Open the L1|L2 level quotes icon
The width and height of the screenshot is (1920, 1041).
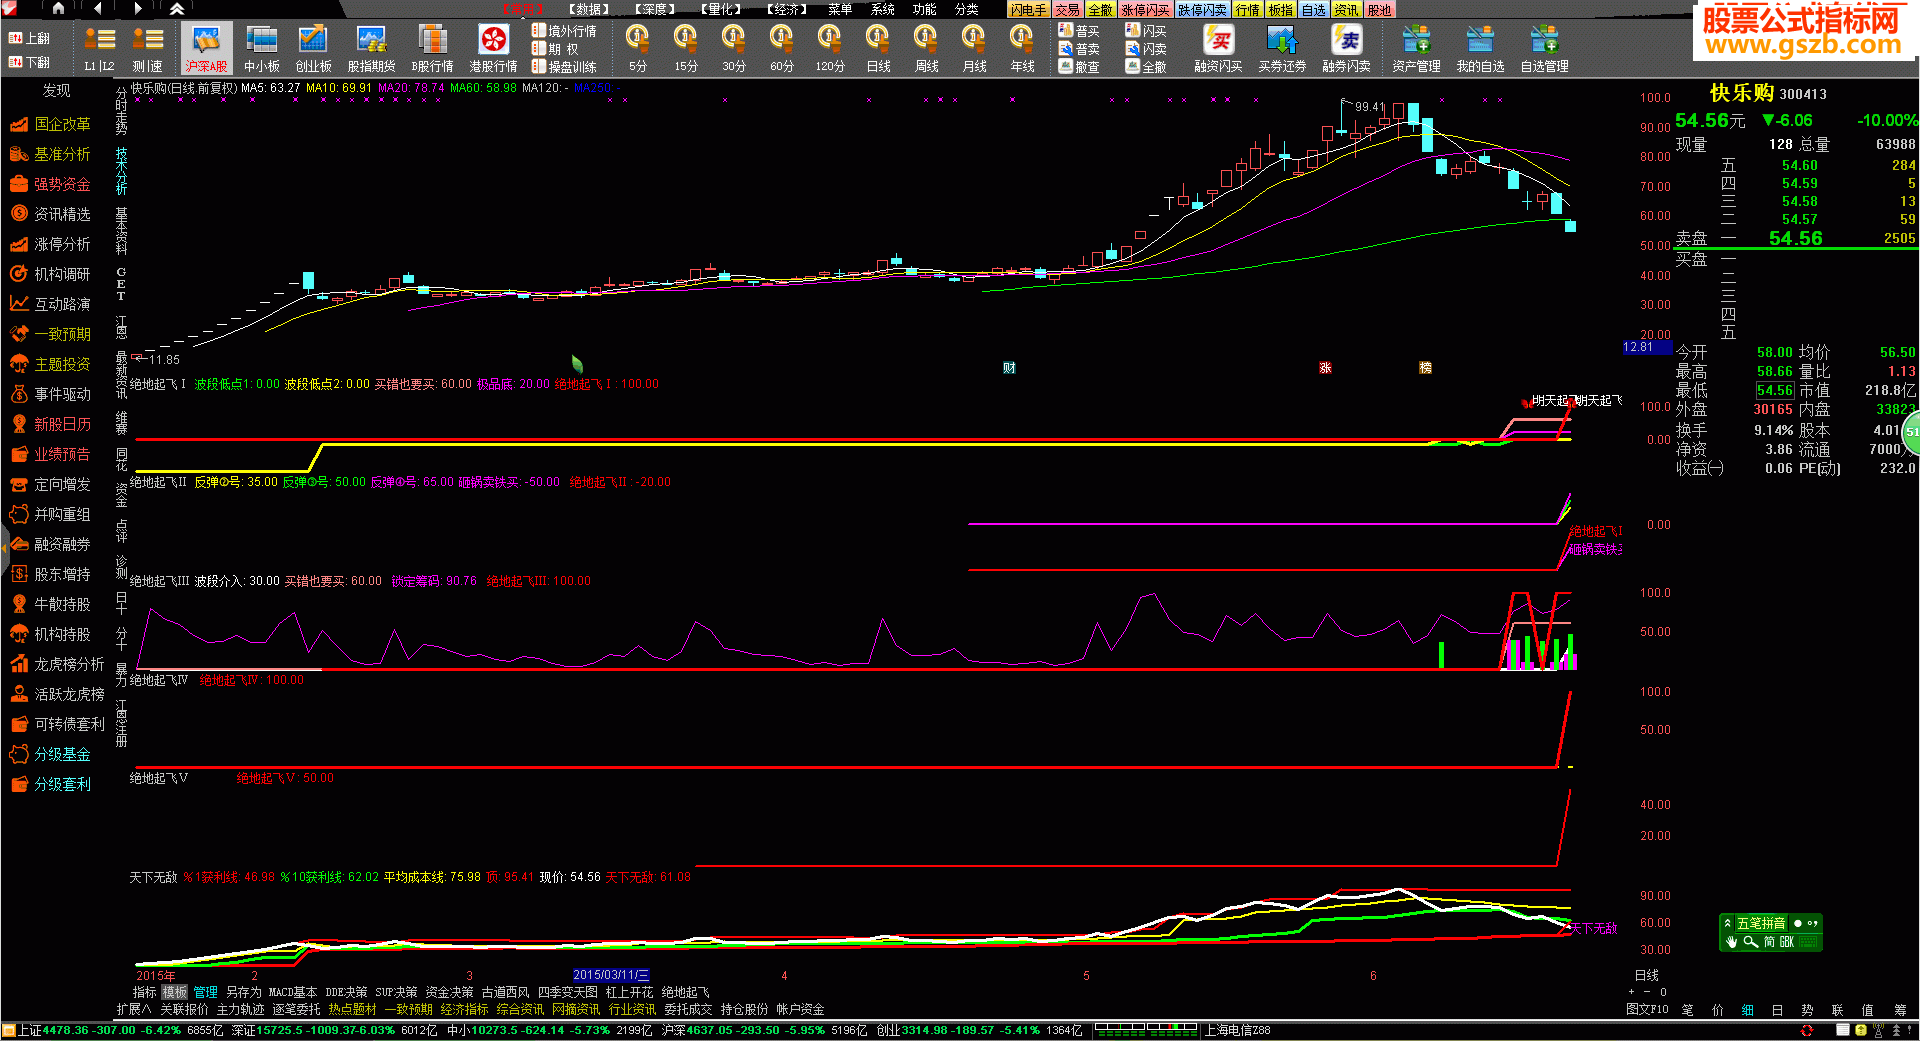click(99, 49)
